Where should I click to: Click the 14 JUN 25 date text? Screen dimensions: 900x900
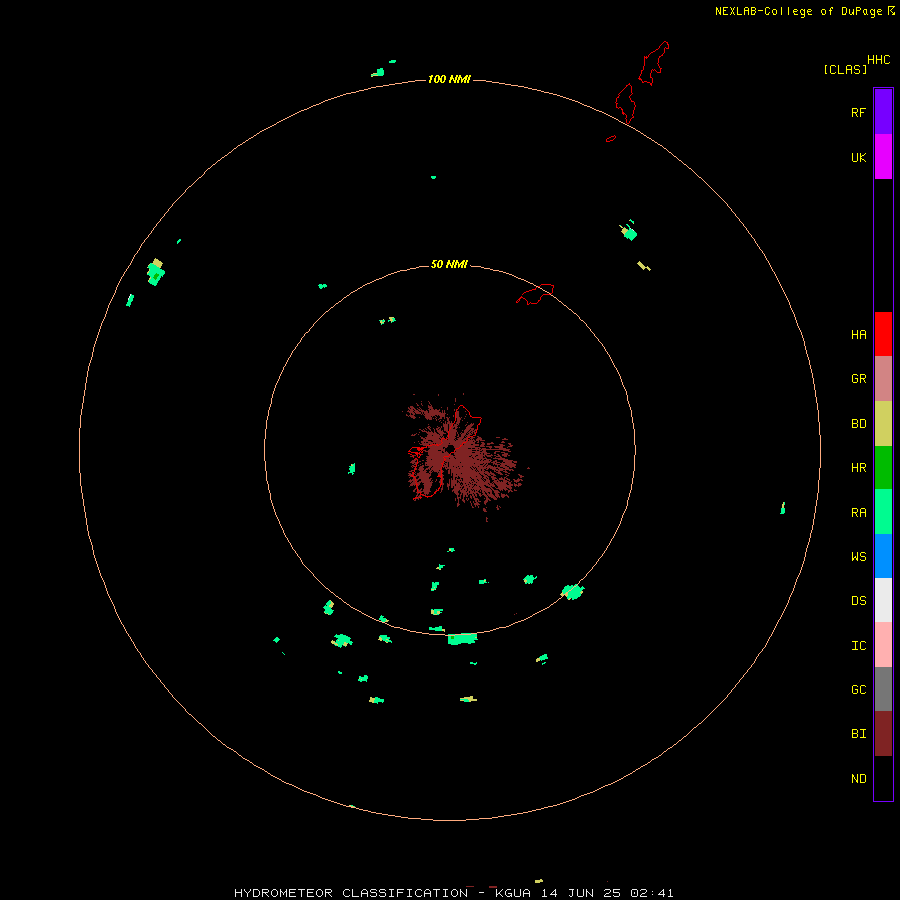pyautogui.click(x=581, y=893)
